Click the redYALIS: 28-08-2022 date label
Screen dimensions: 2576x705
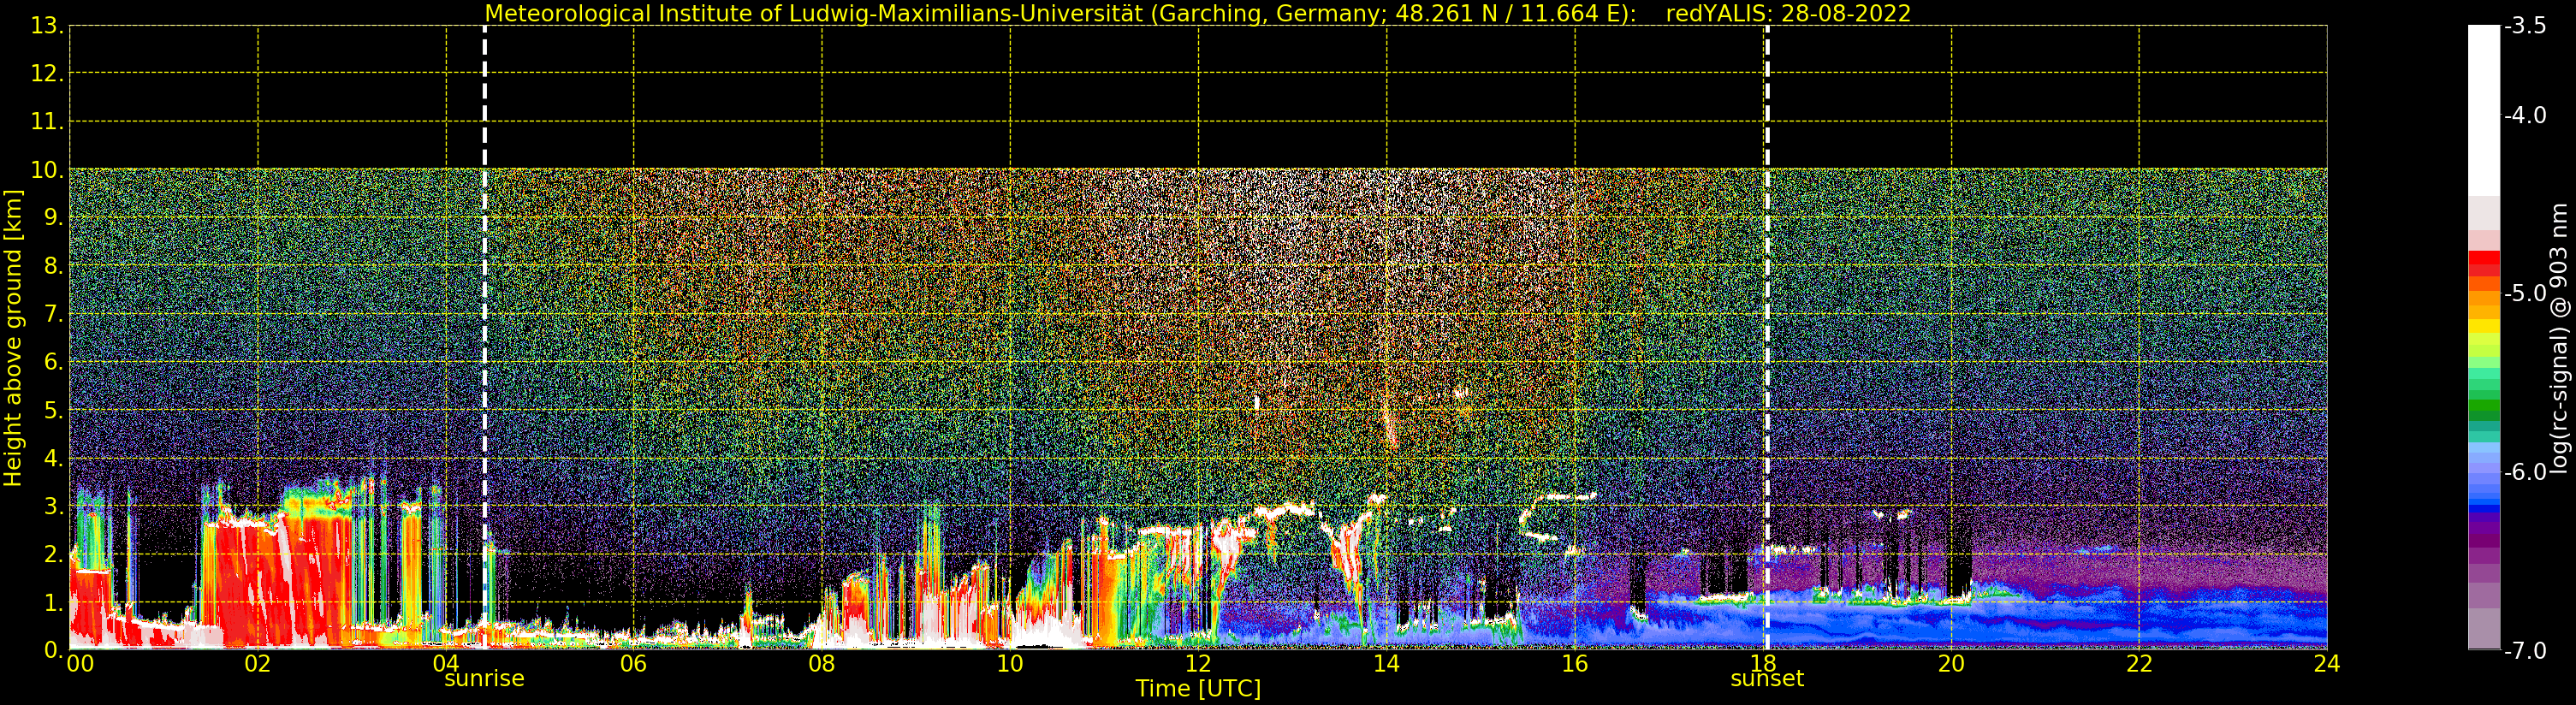[x=1788, y=14]
